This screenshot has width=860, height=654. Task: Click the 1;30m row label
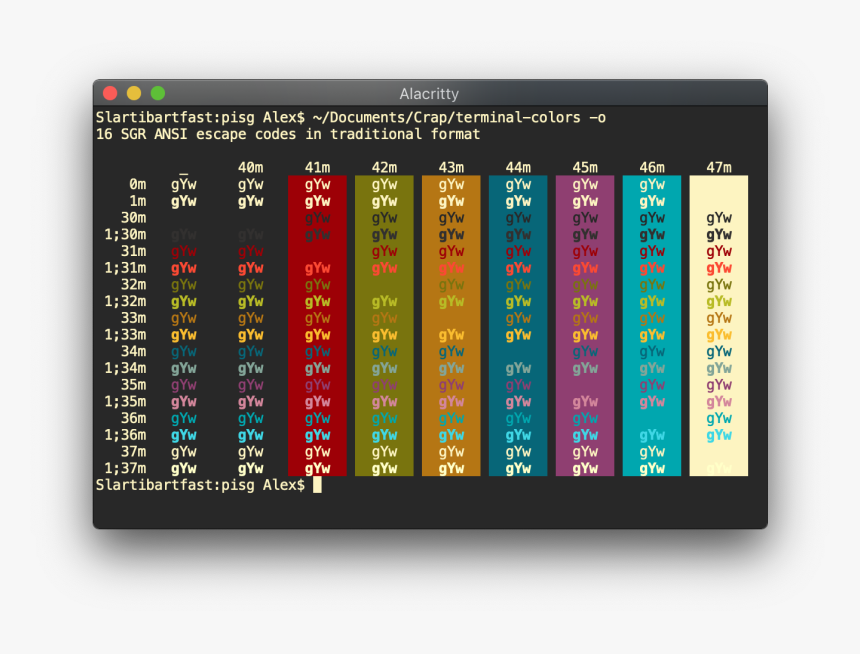(126, 235)
